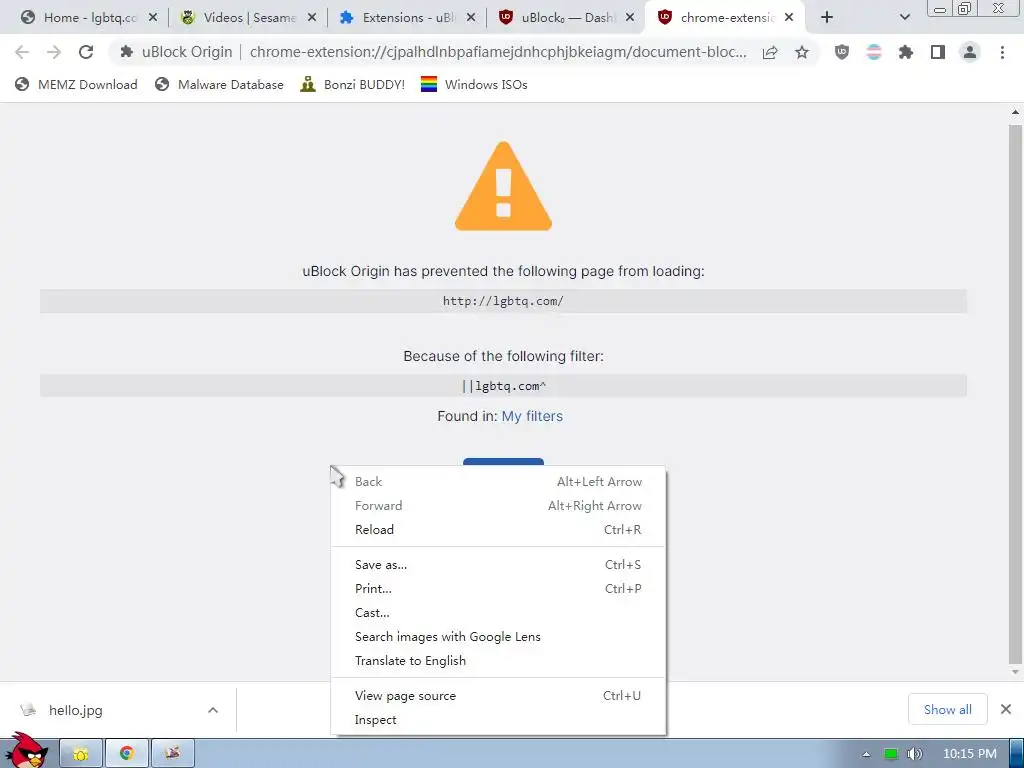This screenshot has width=1024, height=768.
Task: Open the Malware Database bookmark
Action: pyautogui.click(x=219, y=85)
